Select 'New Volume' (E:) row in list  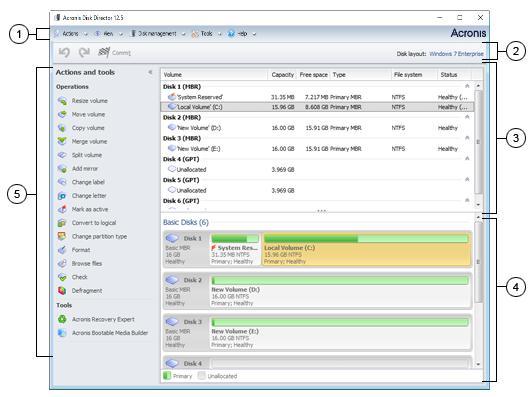pyautogui.click(x=317, y=148)
